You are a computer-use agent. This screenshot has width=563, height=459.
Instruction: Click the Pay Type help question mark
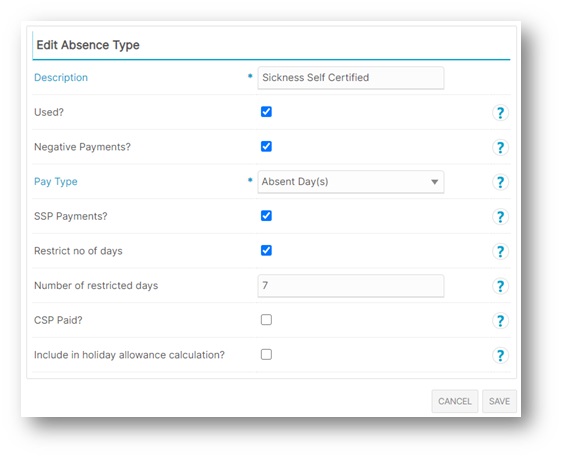(500, 182)
